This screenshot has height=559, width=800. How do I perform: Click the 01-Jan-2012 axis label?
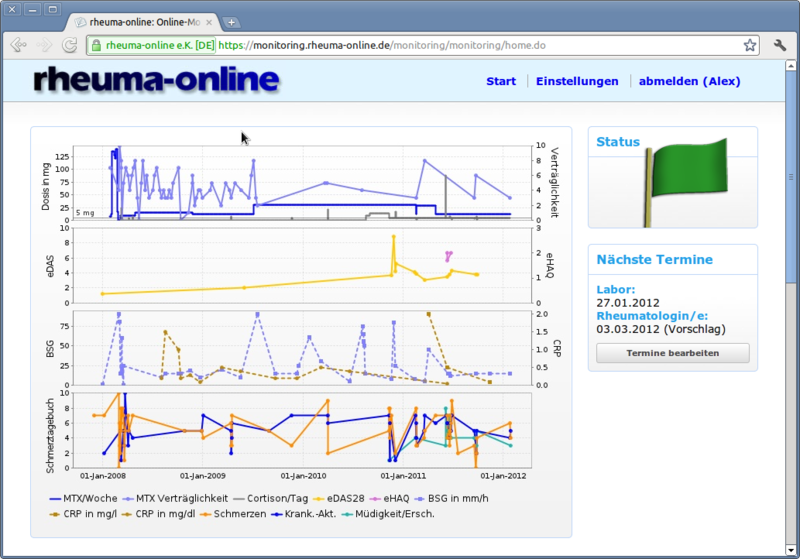503,476
